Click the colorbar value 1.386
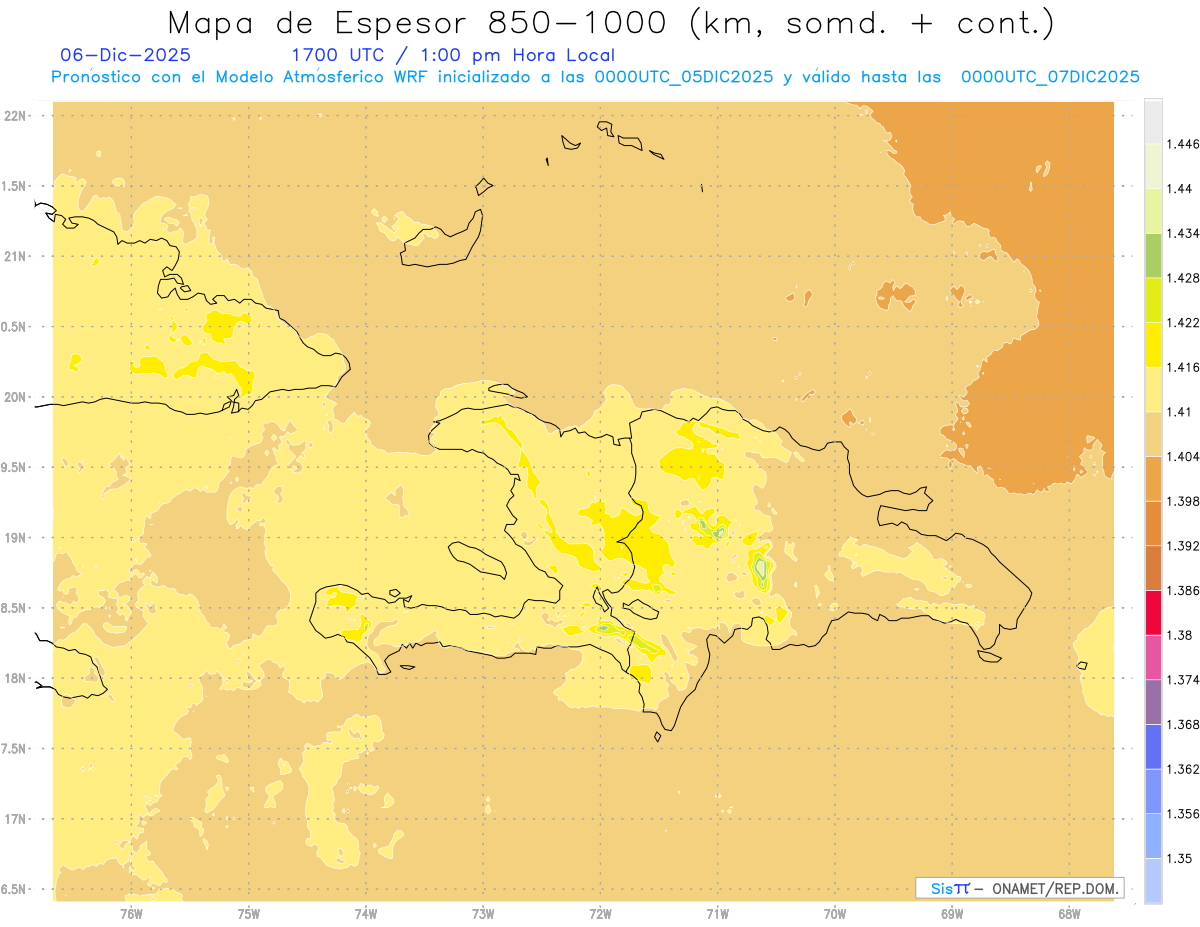Image resolution: width=1200 pixels, height=927 pixels. [1184, 591]
